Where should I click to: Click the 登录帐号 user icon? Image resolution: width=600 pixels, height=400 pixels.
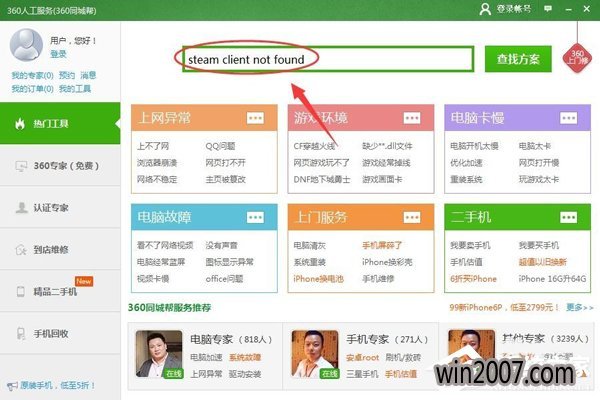pyautogui.click(x=485, y=9)
